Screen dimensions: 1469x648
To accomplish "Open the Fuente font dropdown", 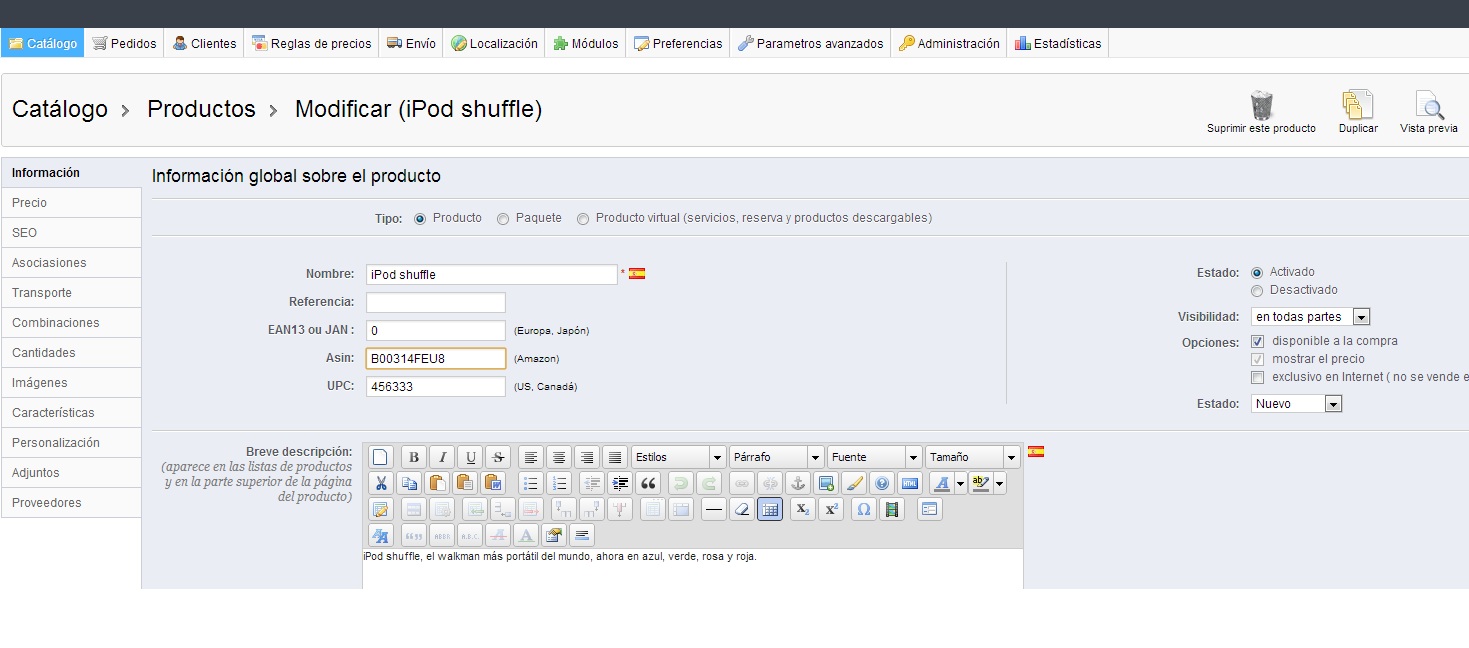I will [875, 457].
